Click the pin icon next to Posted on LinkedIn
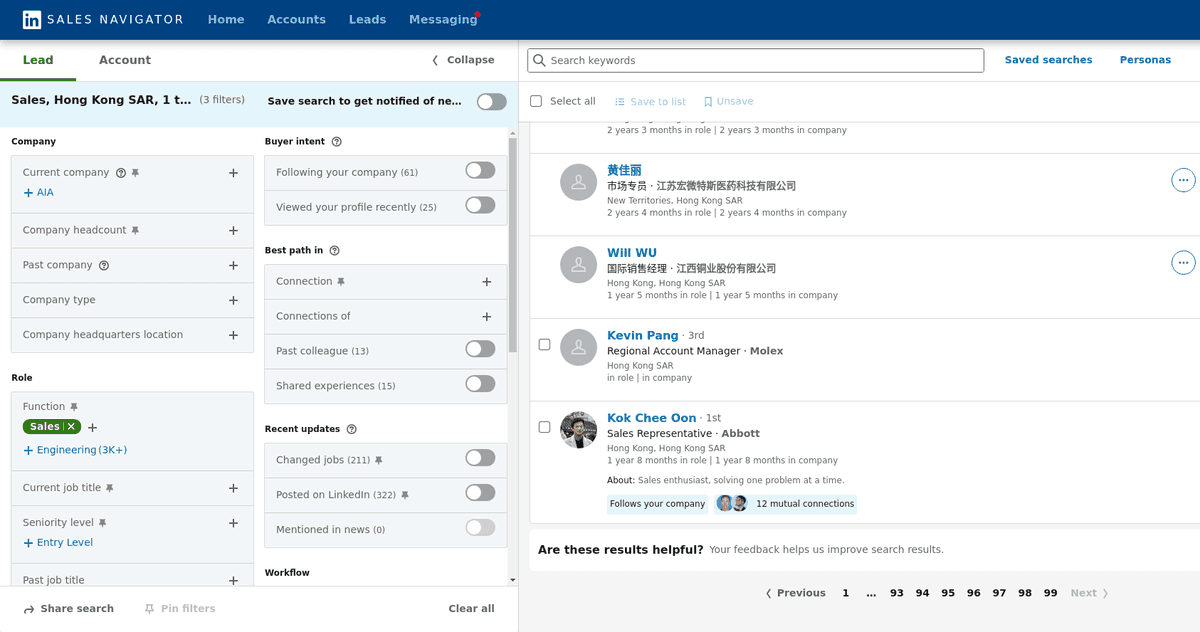1200x632 pixels. [404, 495]
